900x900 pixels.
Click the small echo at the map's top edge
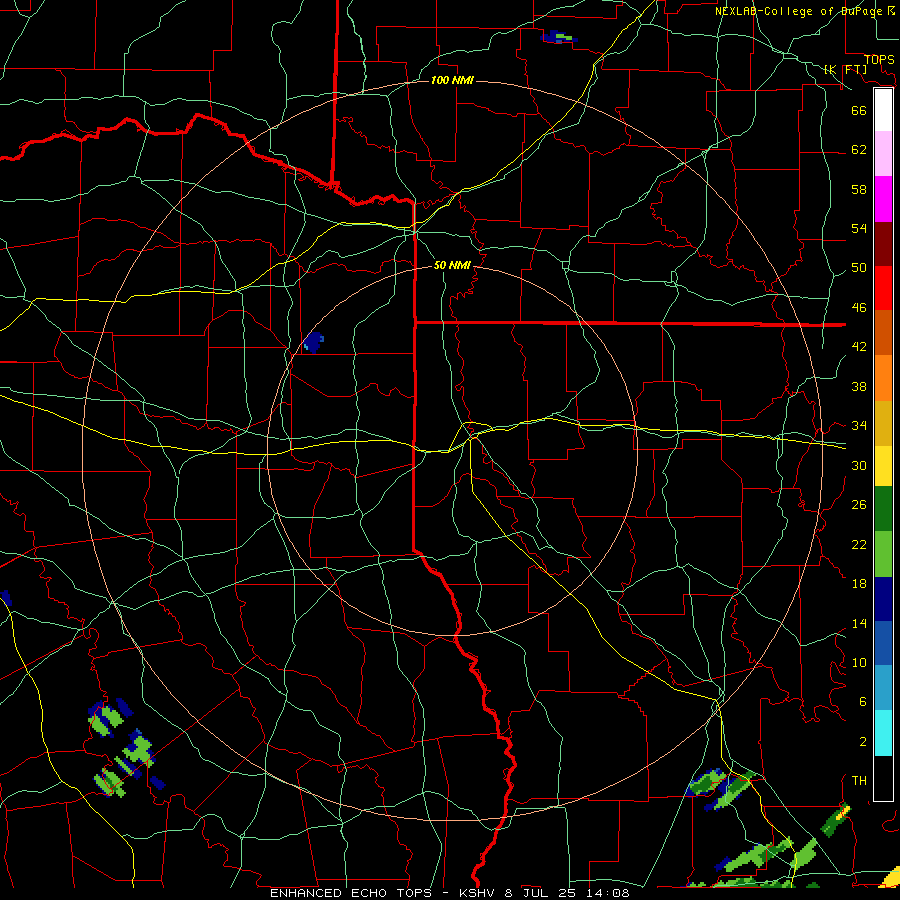click(x=558, y=37)
